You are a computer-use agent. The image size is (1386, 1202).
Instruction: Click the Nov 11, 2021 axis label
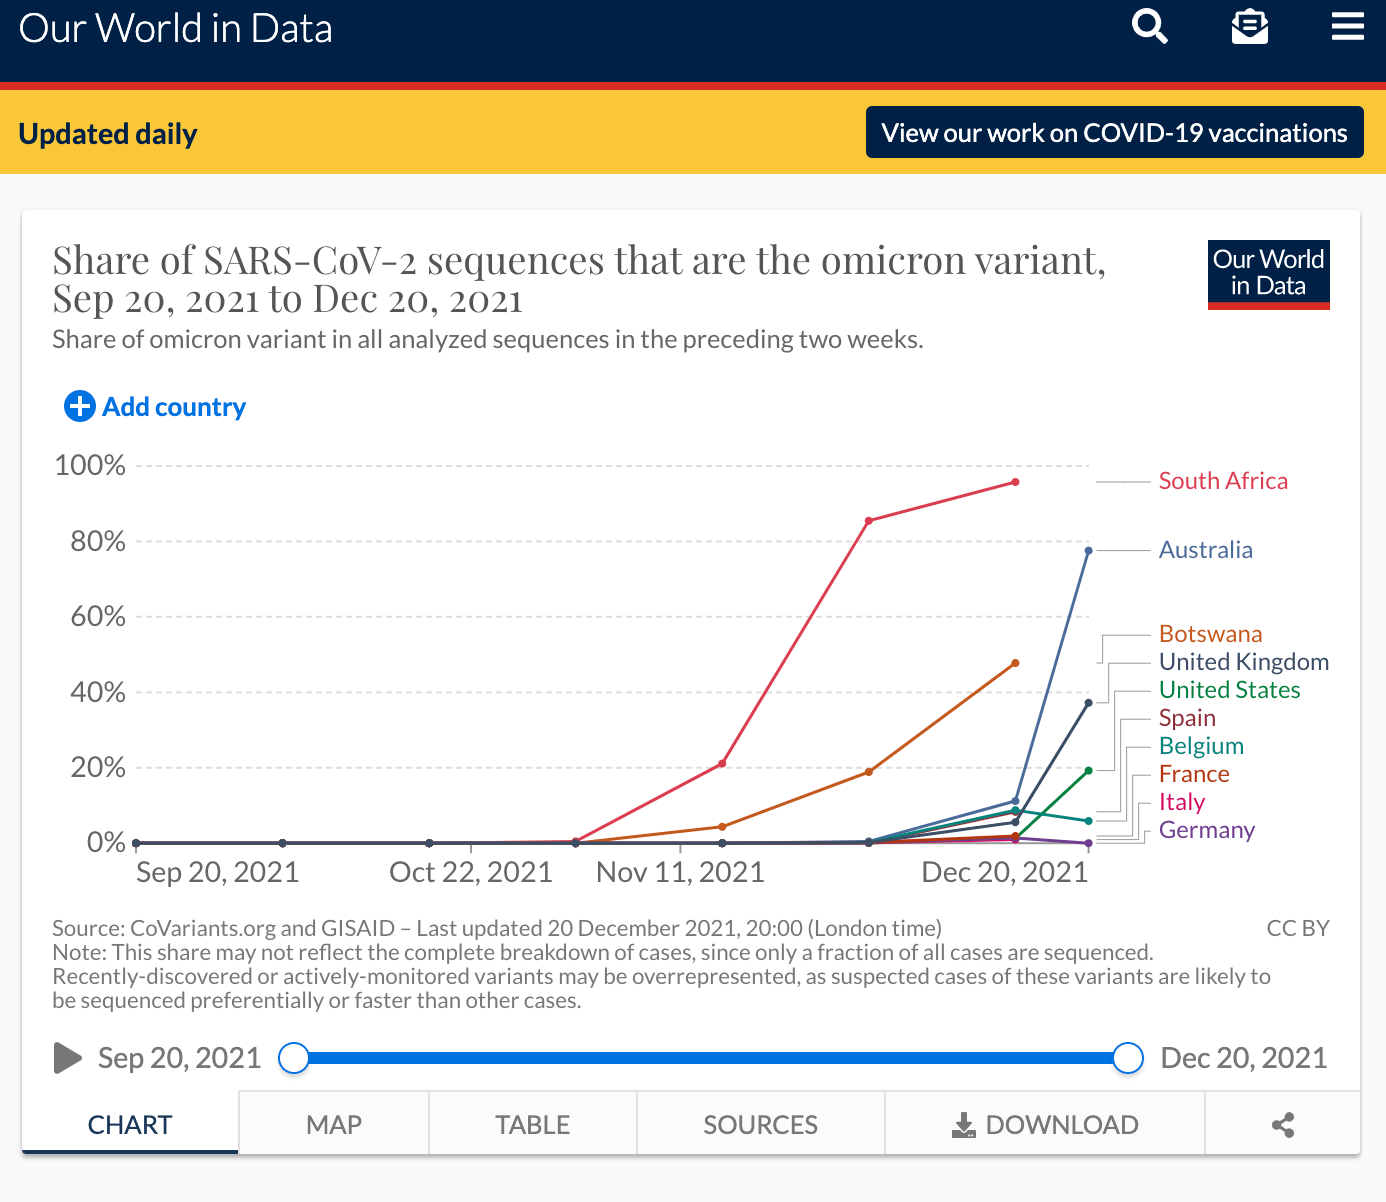(x=680, y=872)
